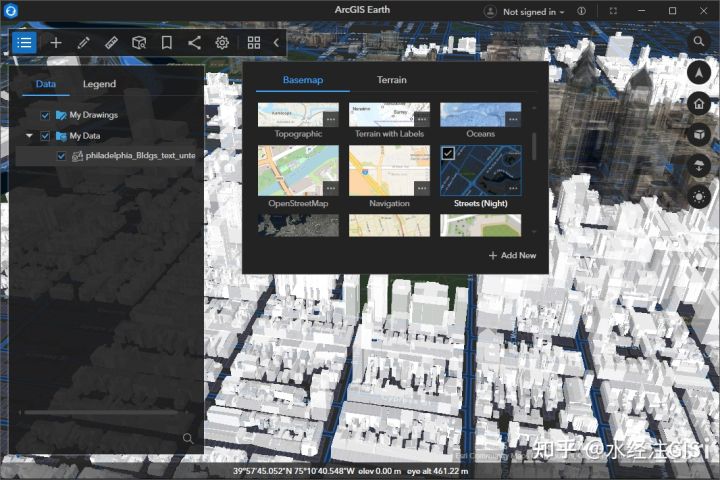Switch the 2D/3D cube view mode
The height and width of the screenshot is (480, 720).
tap(699, 135)
